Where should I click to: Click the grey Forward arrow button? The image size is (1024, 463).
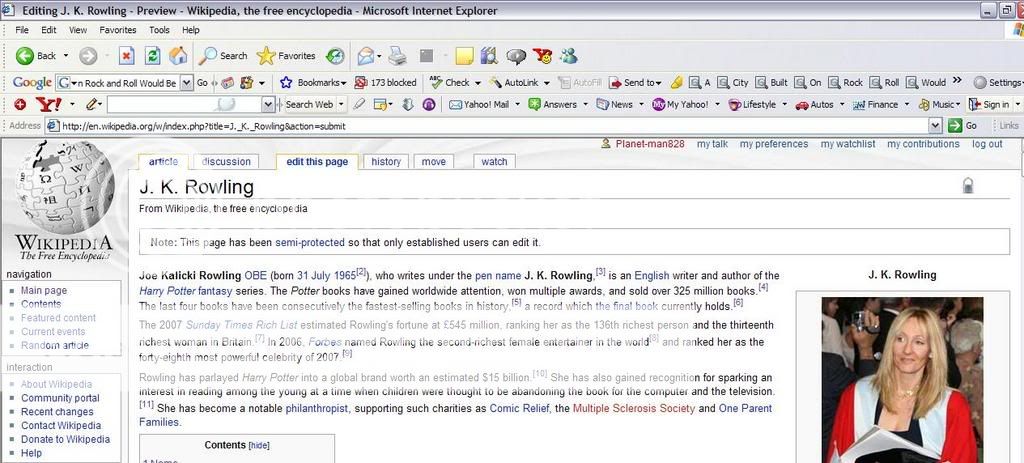(88, 57)
